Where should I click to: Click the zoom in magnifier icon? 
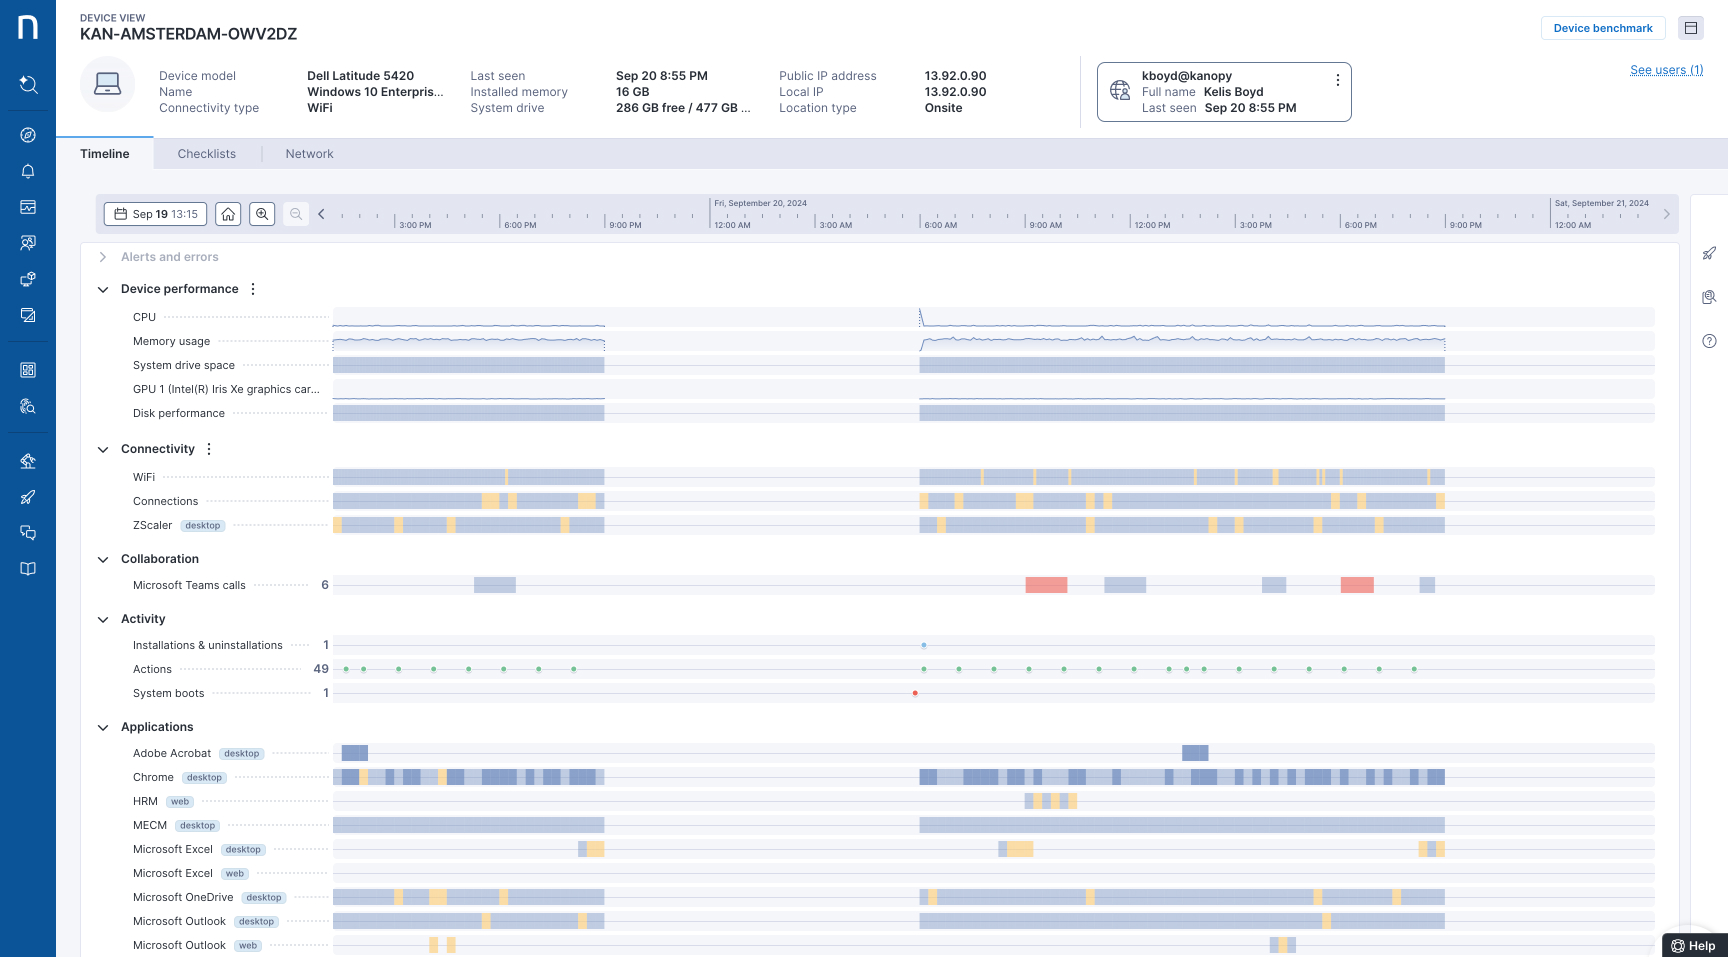click(262, 214)
